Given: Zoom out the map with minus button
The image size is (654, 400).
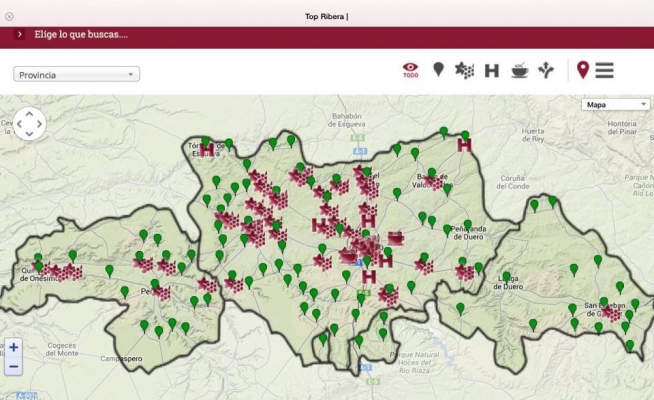Looking at the screenshot, I should tap(14, 366).
